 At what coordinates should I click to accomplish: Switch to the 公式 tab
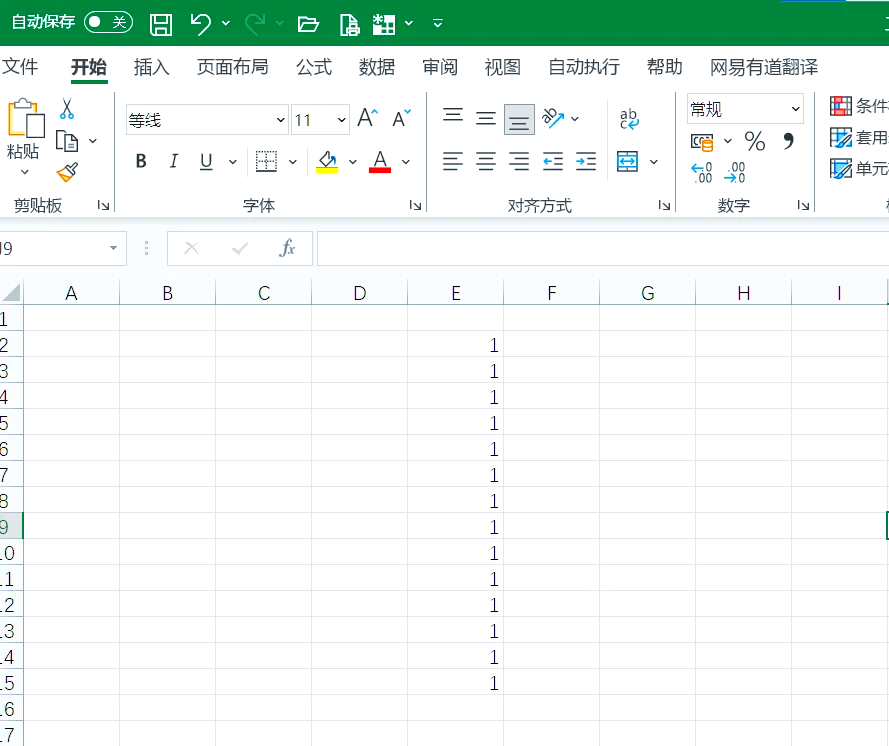[x=314, y=67]
